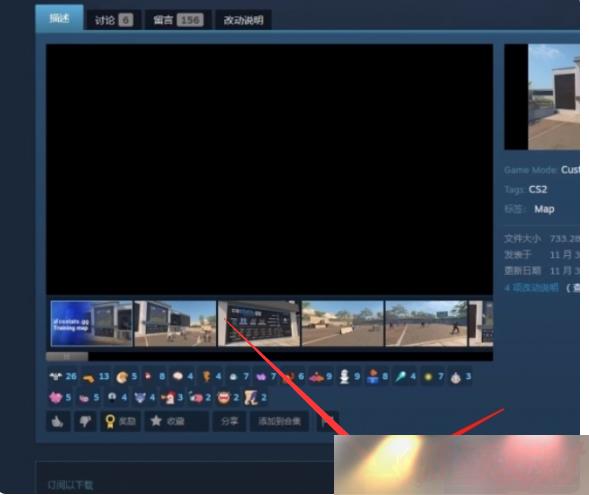Select the first thumbnail with blue Training map banner
Viewport: 589px width, 495px height.
coord(92,323)
